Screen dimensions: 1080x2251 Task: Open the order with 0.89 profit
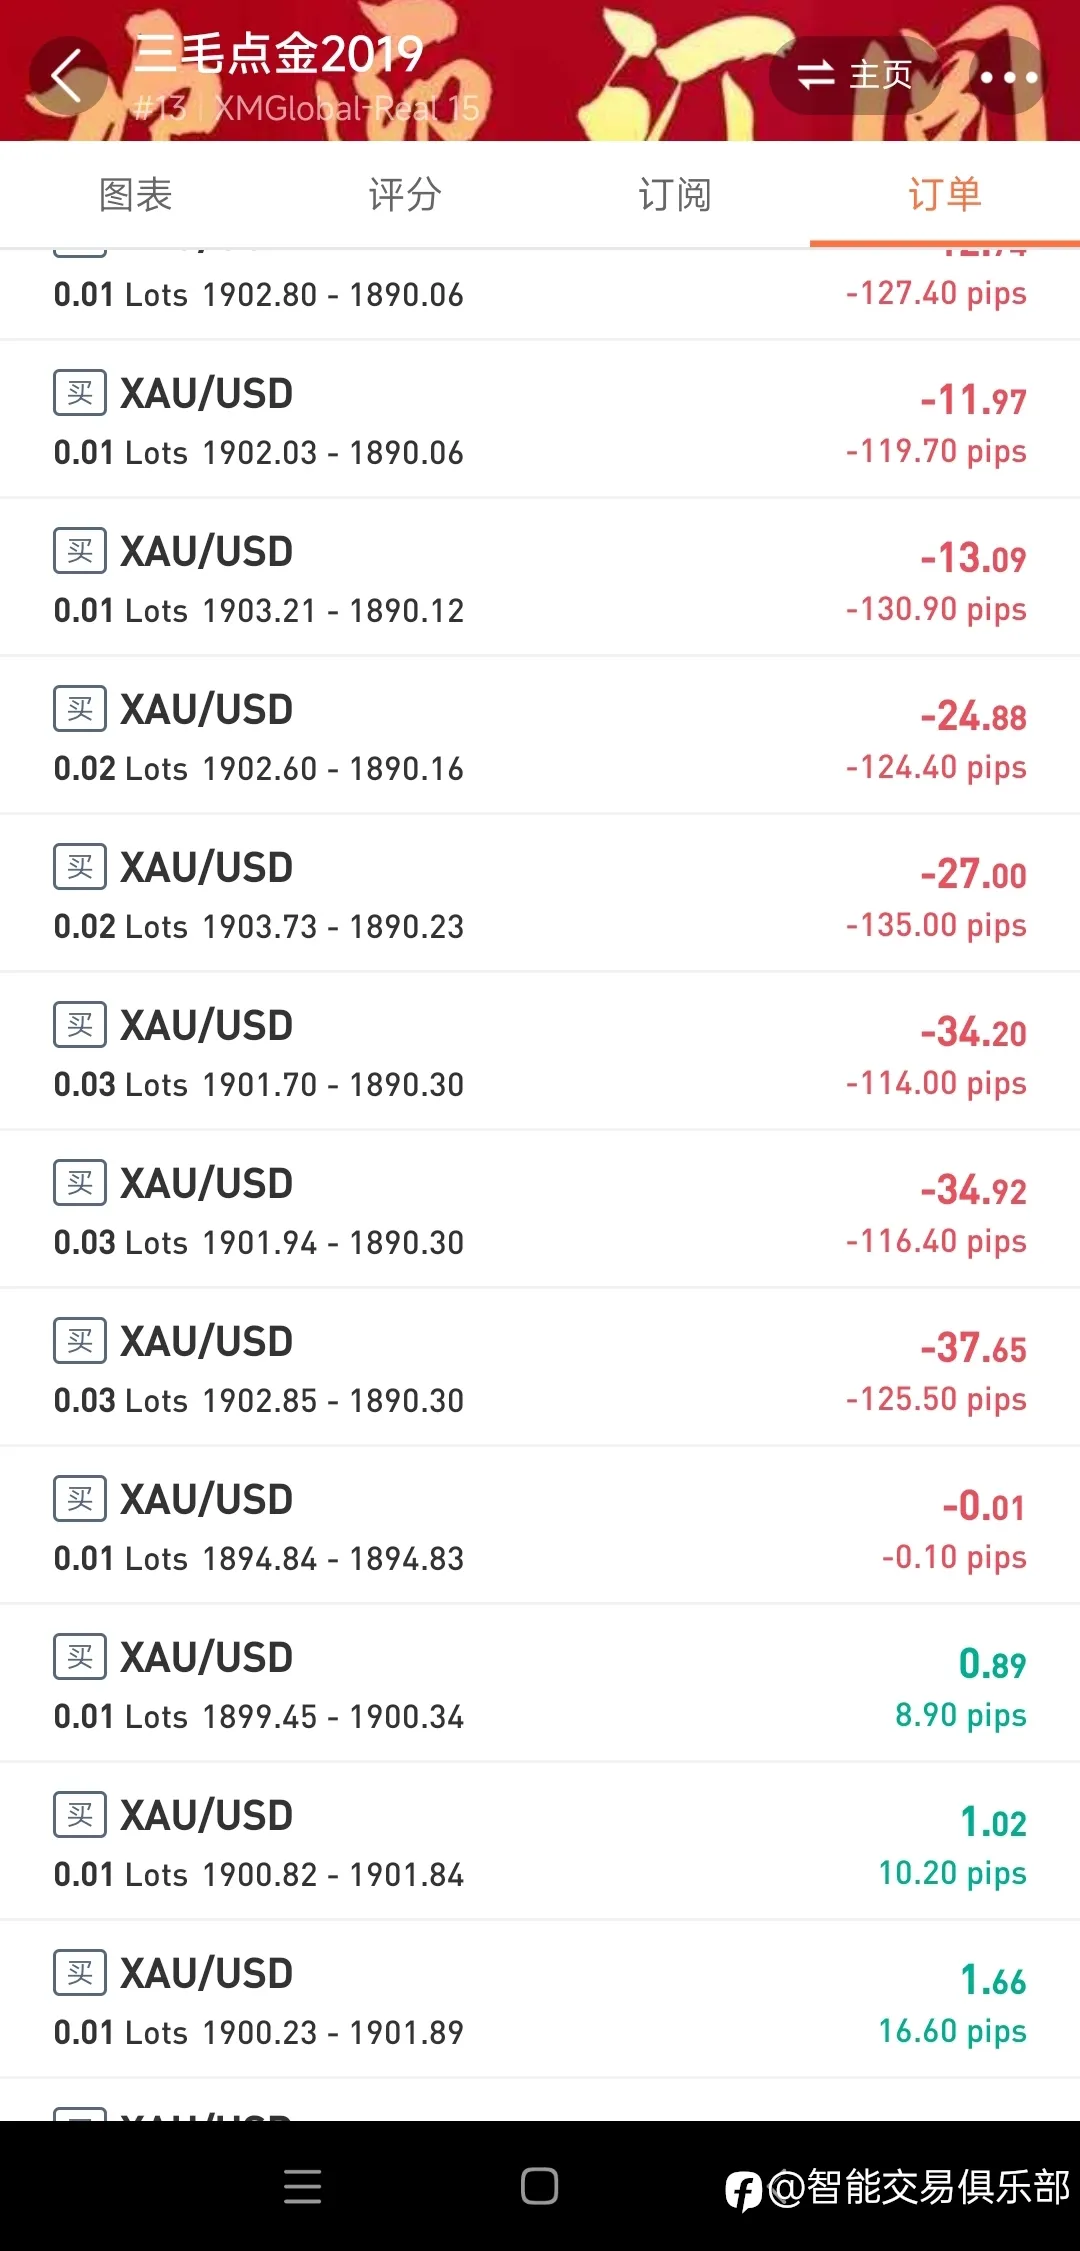(540, 1683)
